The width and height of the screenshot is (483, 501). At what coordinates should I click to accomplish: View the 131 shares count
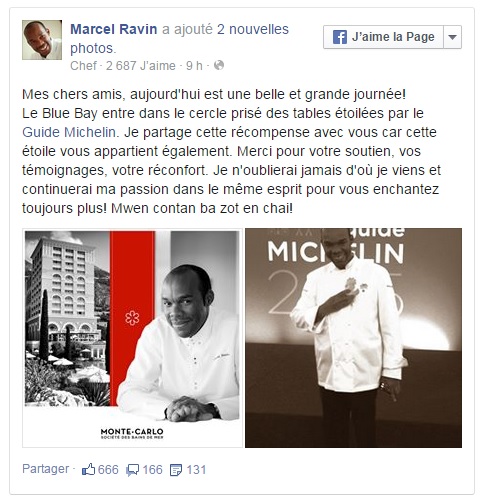196,470
